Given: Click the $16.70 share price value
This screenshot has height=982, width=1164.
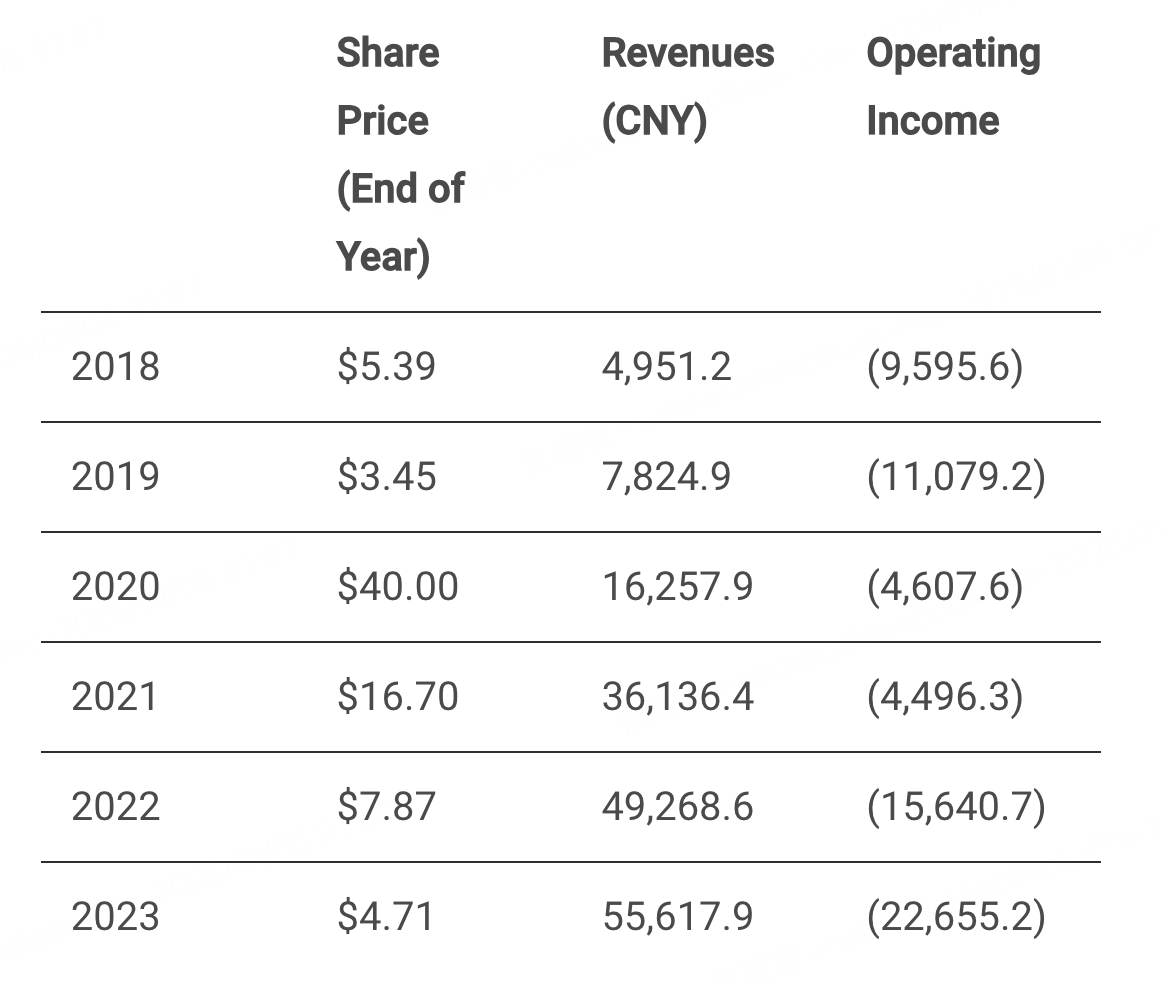Looking at the screenshot, I should coord(397,696).
